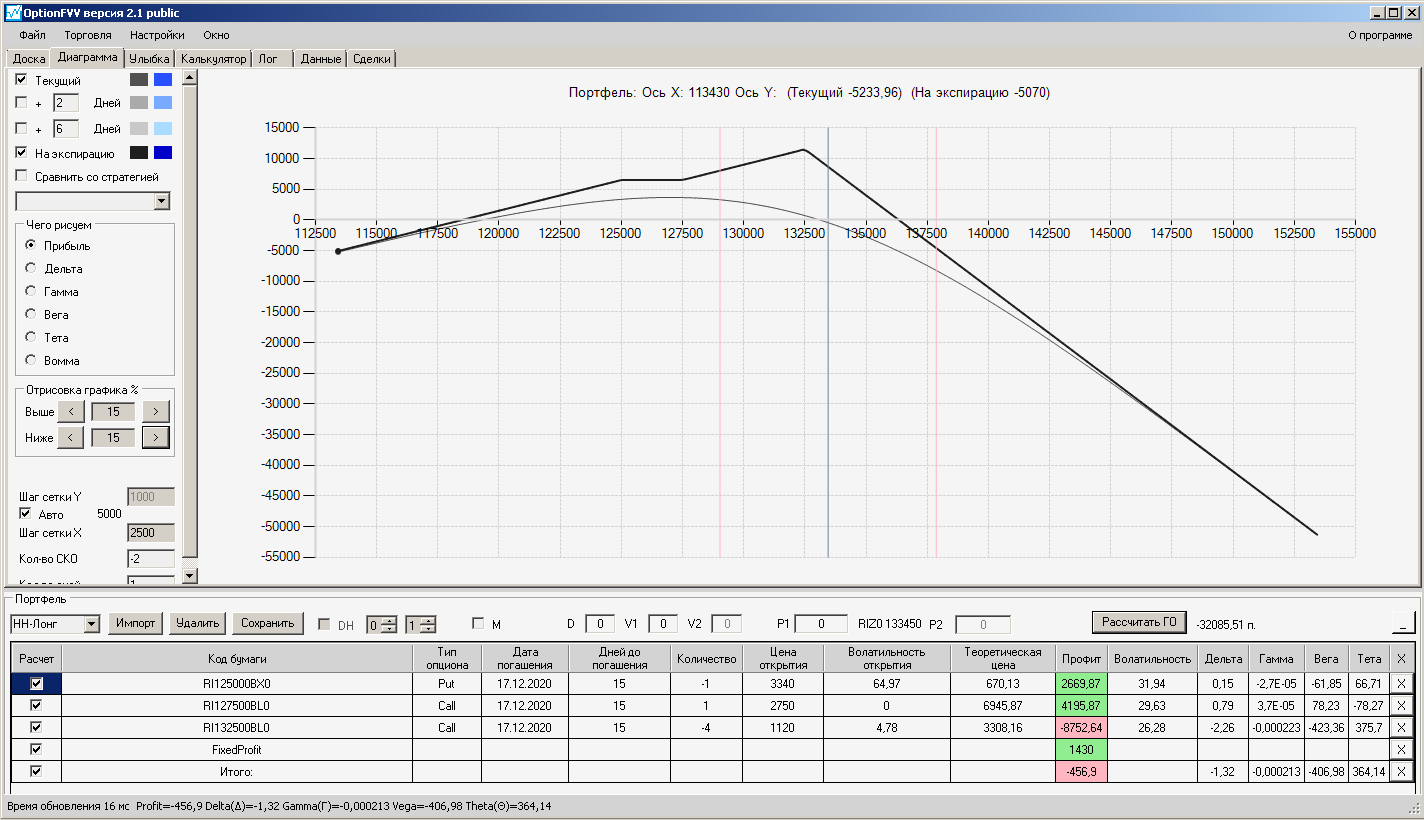This screenshot has height=820, width=1424.
Task: Enable the +2 Дней curve checkbox
Action: point(22,103)
